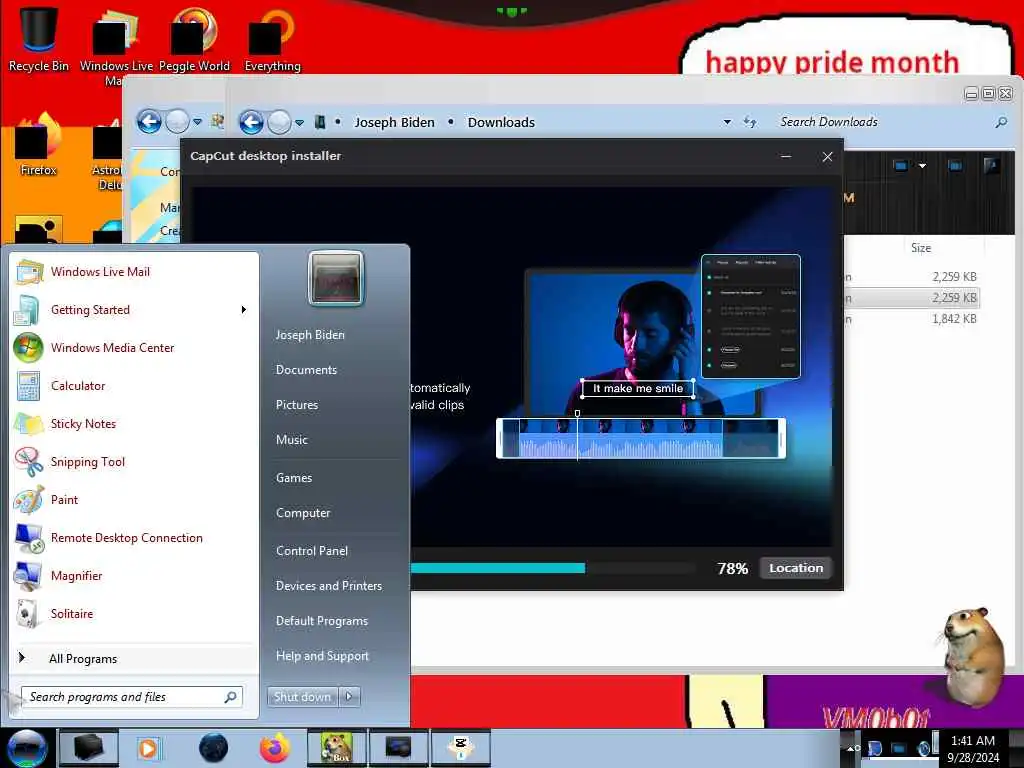
Task: Launch Windows Media Center
Action: [135, 347]
